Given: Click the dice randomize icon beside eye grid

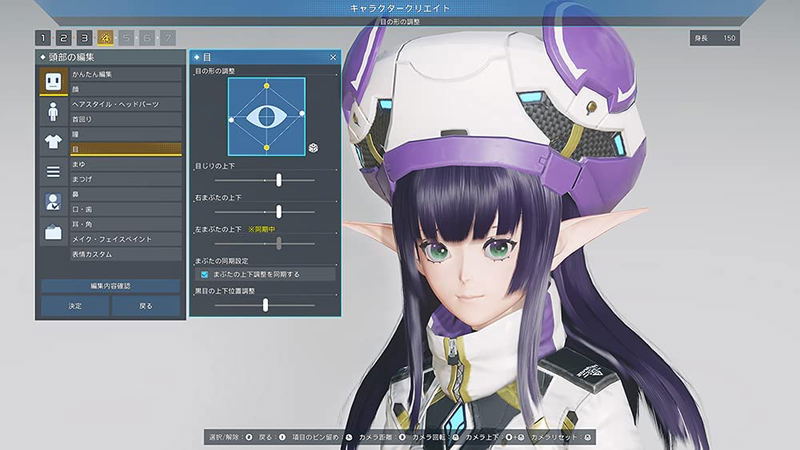Looking at the screenshot, I should (x=314, y=147).
